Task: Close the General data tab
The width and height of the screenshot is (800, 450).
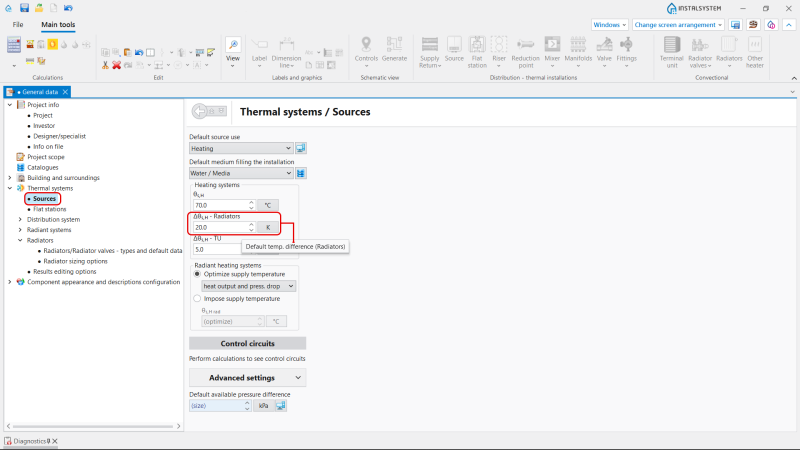Action: [x=65, y=92]
